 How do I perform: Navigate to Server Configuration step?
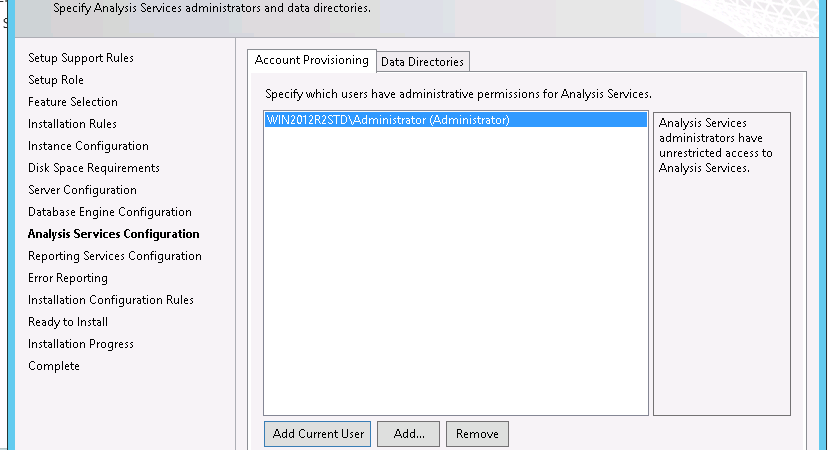[x=82, y=190]
